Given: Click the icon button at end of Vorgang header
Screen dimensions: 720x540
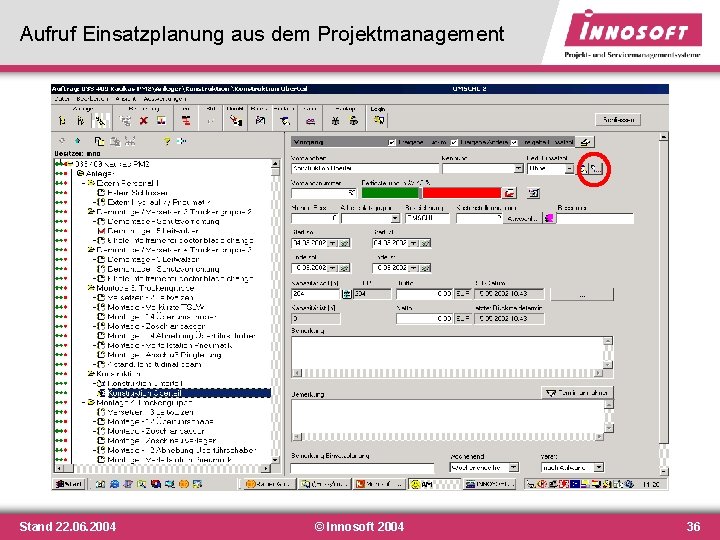Looking at the screenshot, I should point(585,142).
